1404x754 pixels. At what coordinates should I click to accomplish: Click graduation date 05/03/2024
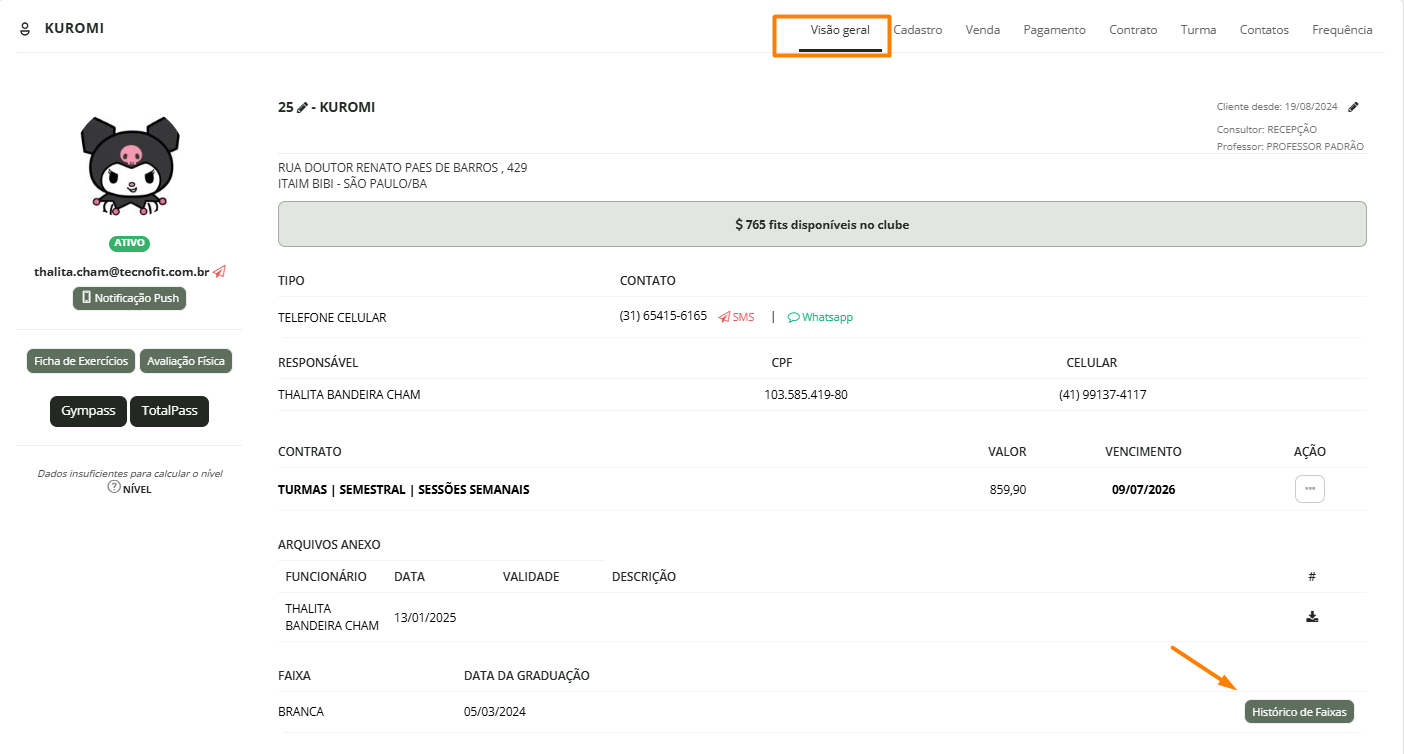(495, 712)
